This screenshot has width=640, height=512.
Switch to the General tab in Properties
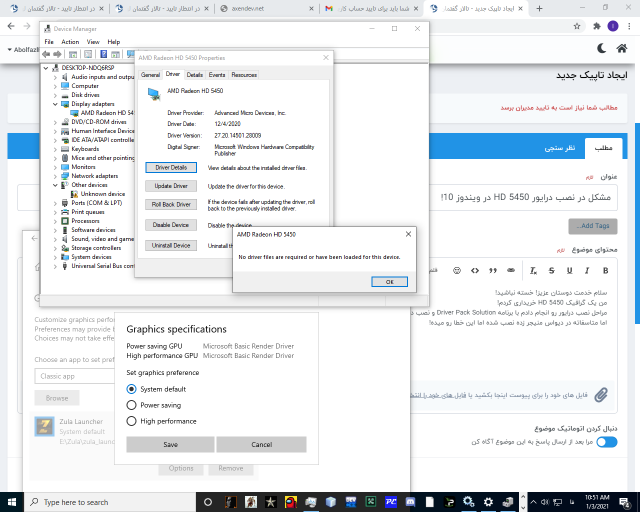150,75
